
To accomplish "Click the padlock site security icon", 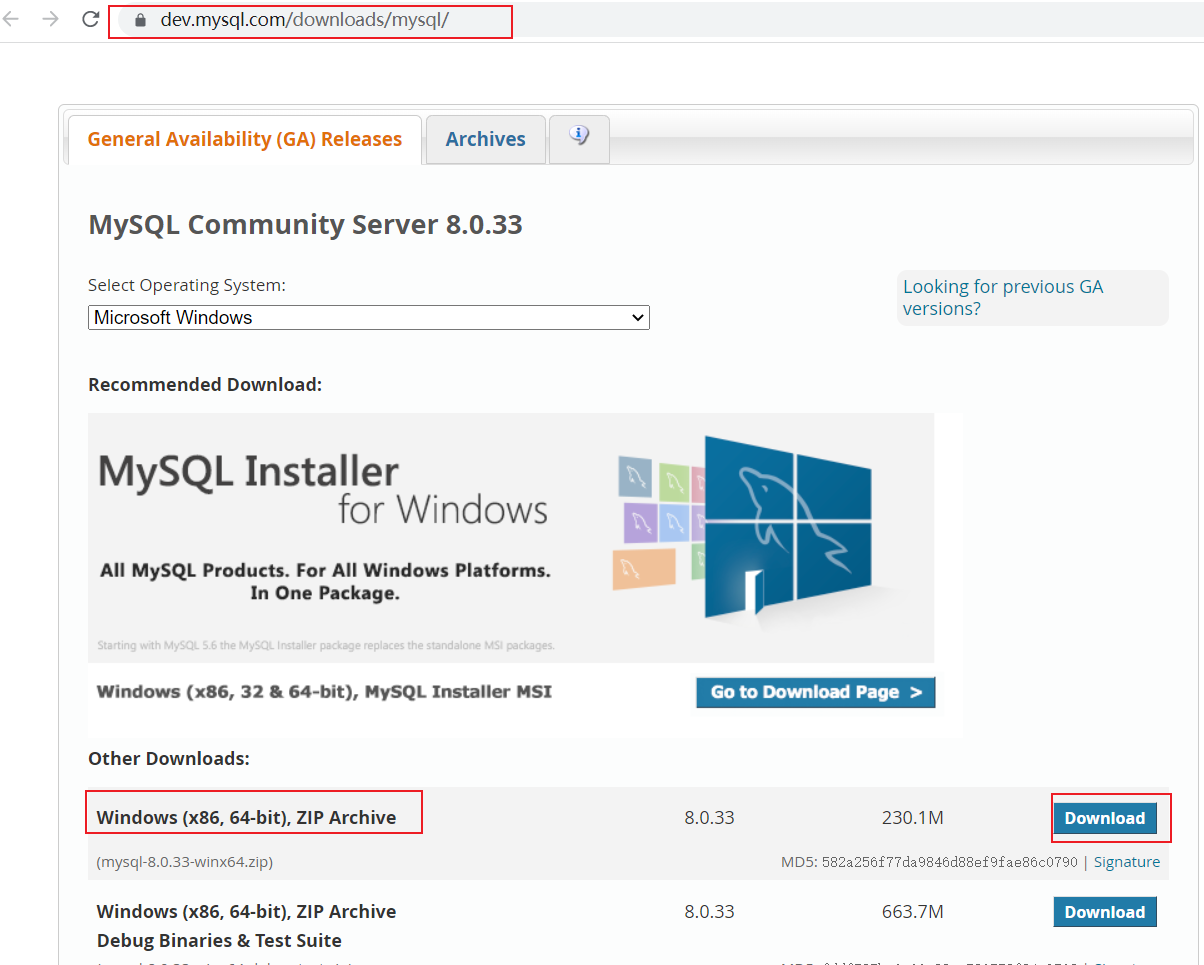I will tap(139, 20).
